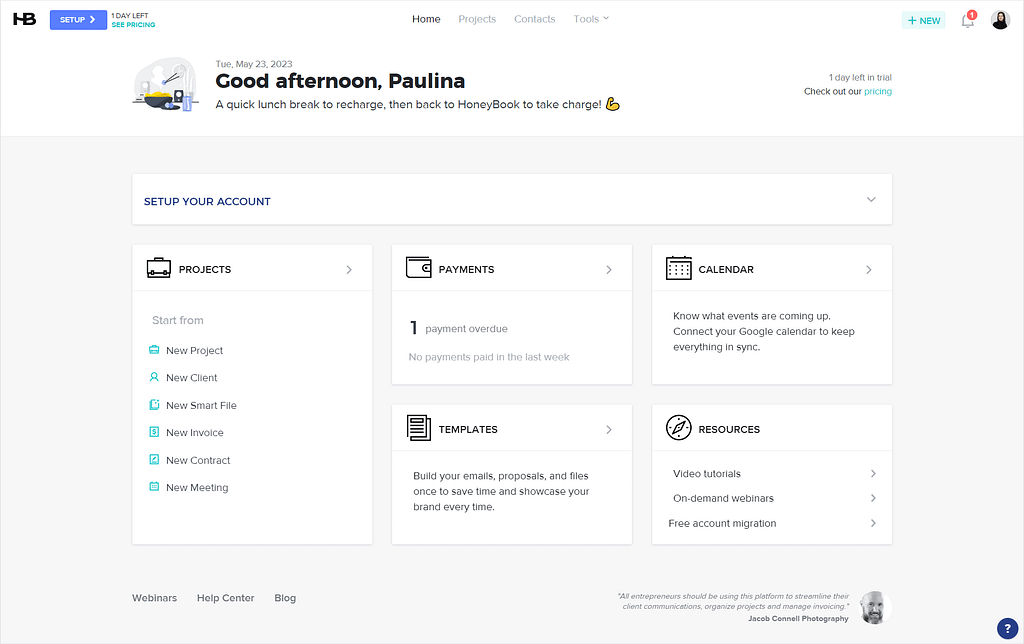Open Templates card via its arrow
Viewport: 1024px width, 644px height.
609,430
